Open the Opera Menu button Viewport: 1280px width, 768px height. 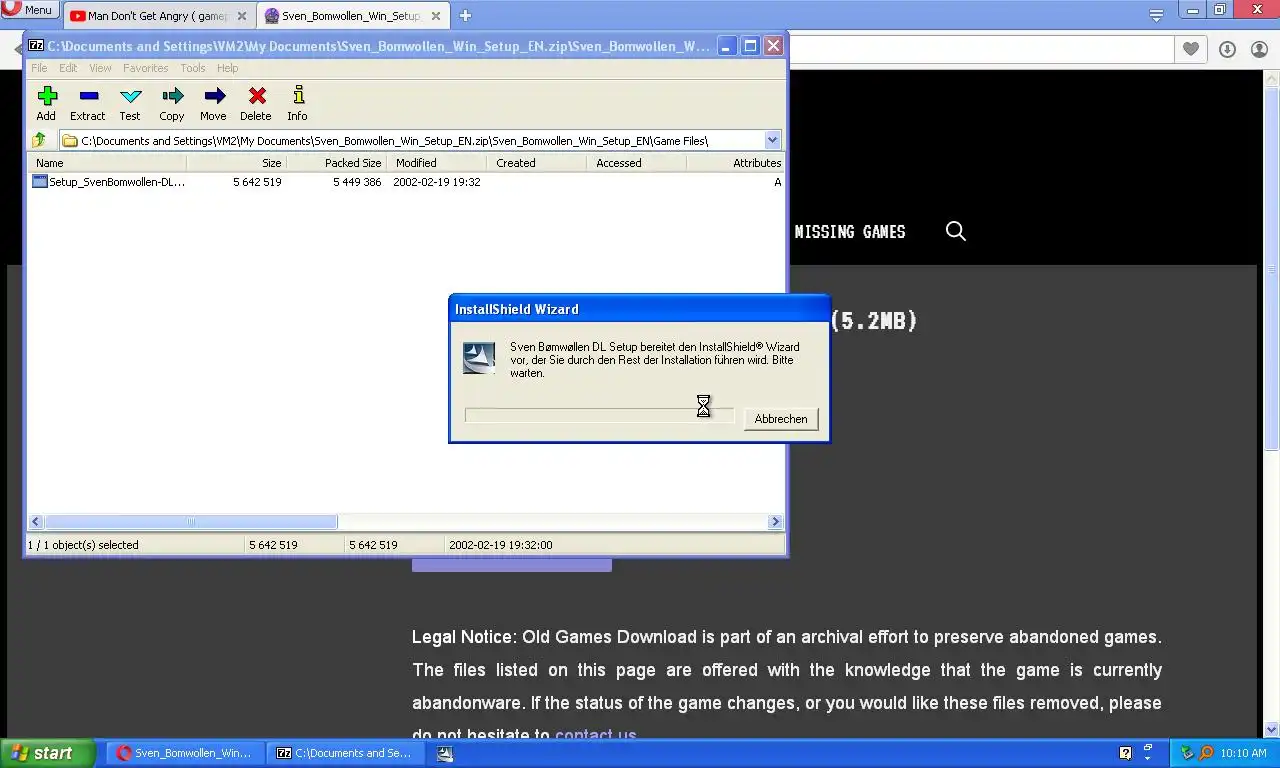[29, 10]
